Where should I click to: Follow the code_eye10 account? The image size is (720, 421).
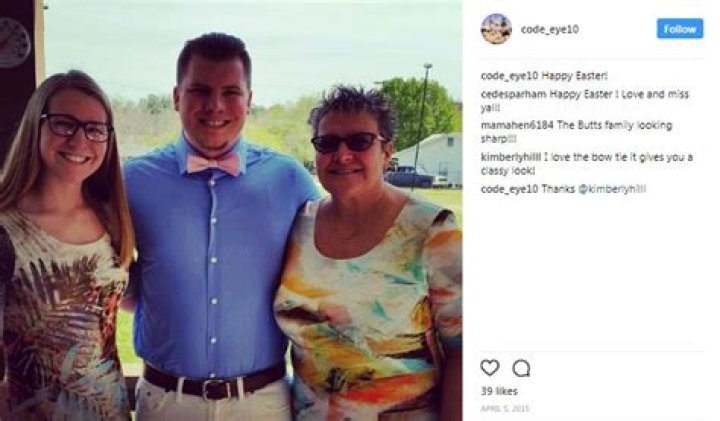click(x=680, y=29)
